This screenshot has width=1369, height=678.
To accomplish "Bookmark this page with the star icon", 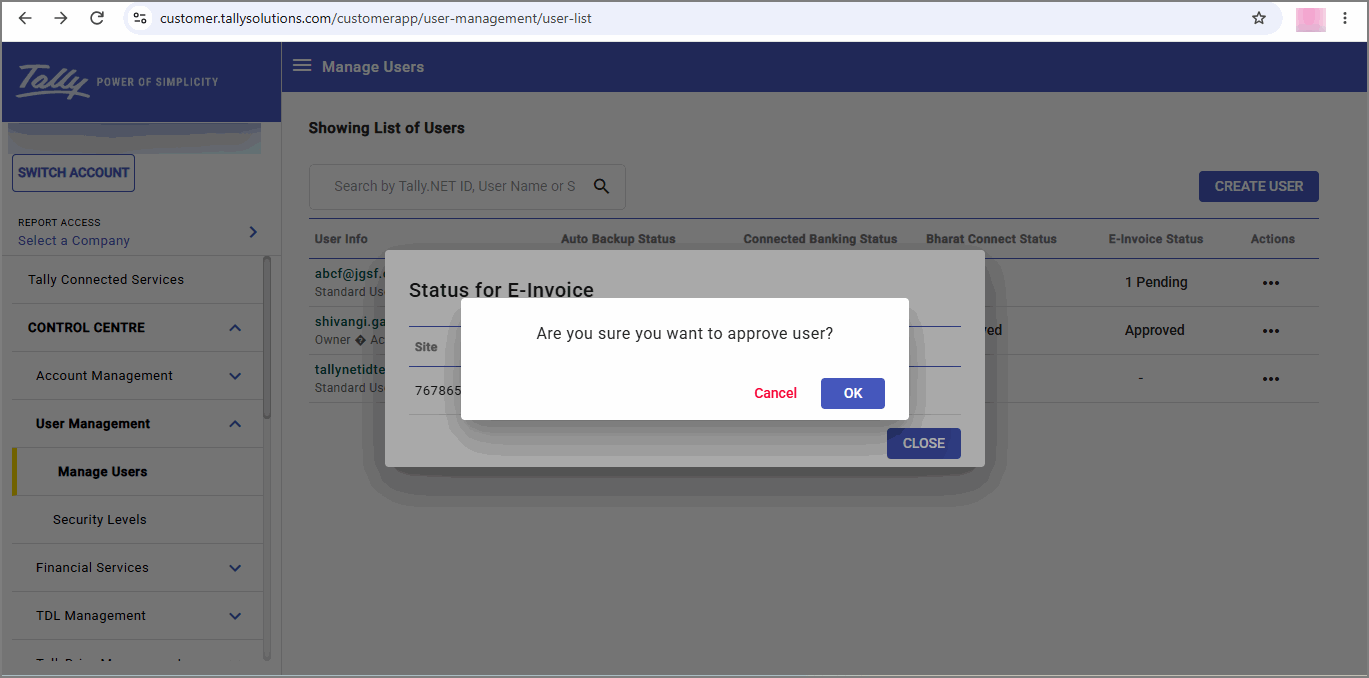I will 1259,18.
